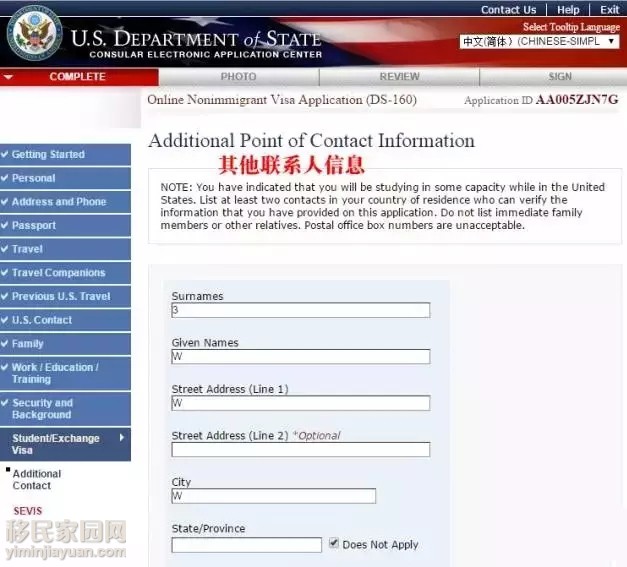This screenshot has height=567, width=627.
Task: Click the Department of State seal logo
Action: pos(35,33)
